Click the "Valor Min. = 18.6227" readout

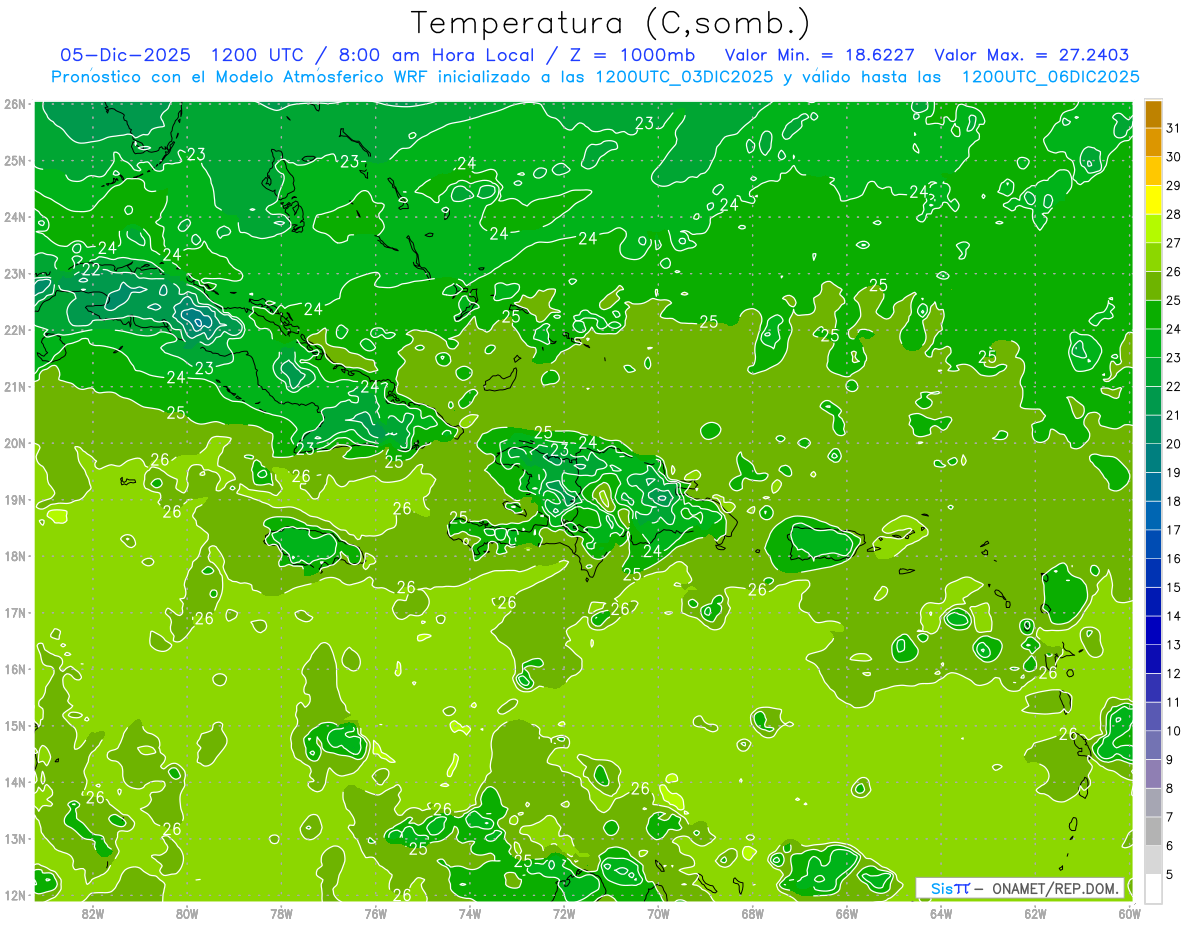820,55
